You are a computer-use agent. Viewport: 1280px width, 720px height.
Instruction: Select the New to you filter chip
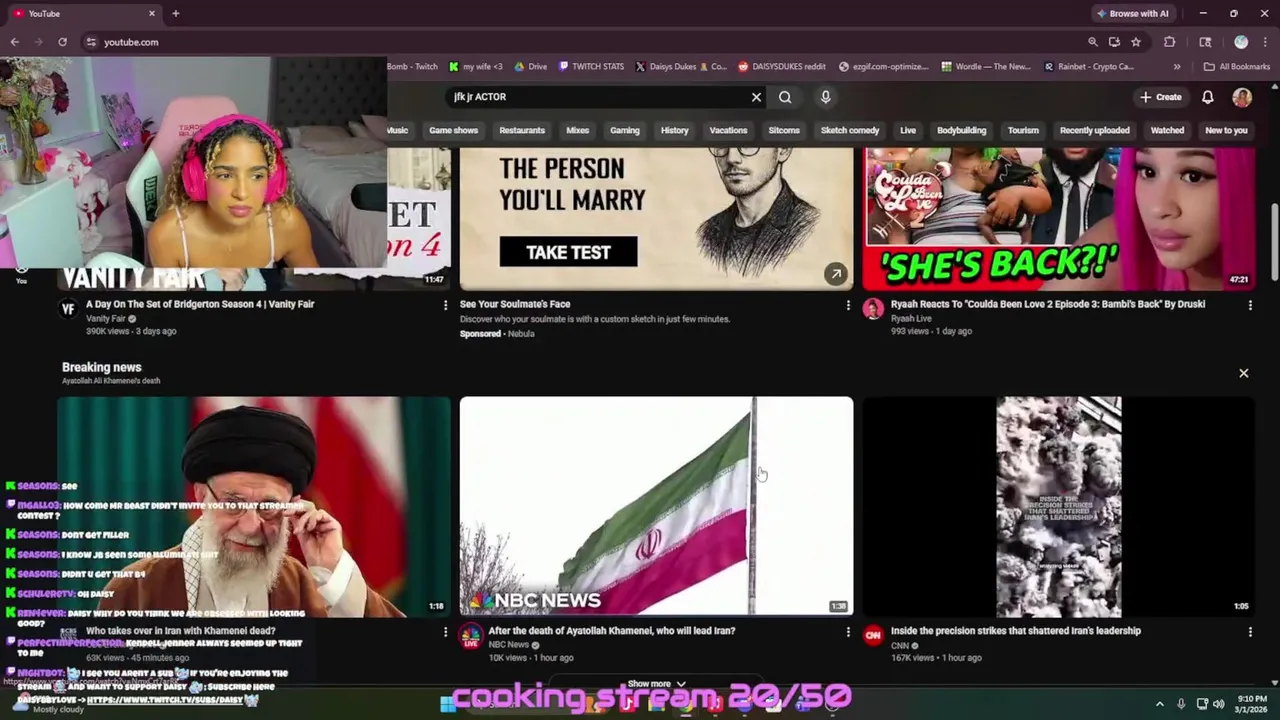pyautogui.click(x=1226, y=130)
